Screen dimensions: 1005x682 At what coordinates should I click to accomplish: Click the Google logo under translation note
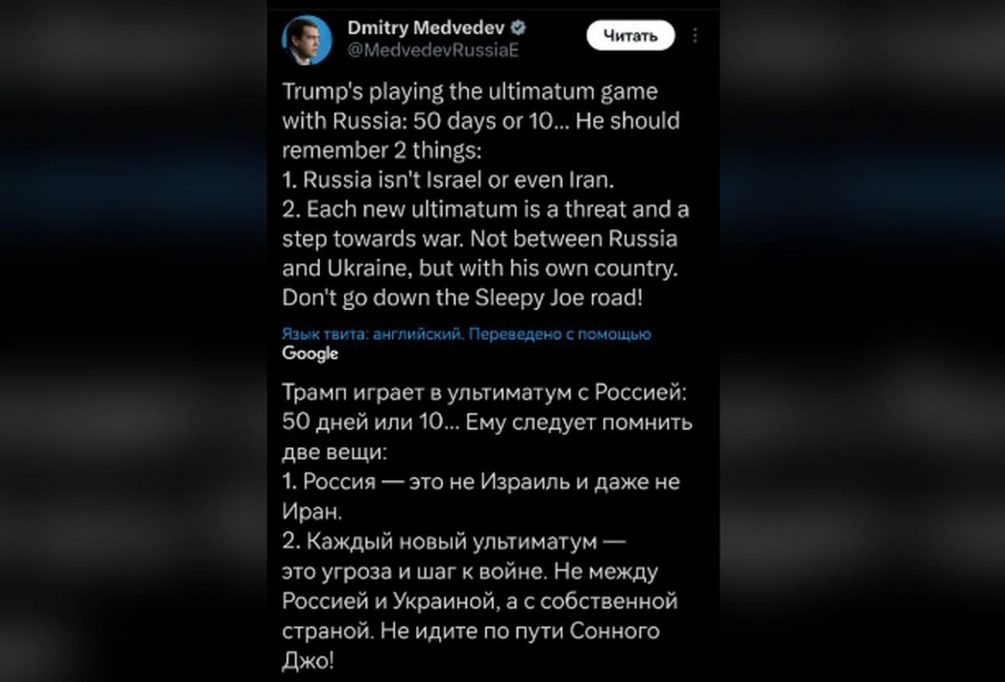click(310, 353)
